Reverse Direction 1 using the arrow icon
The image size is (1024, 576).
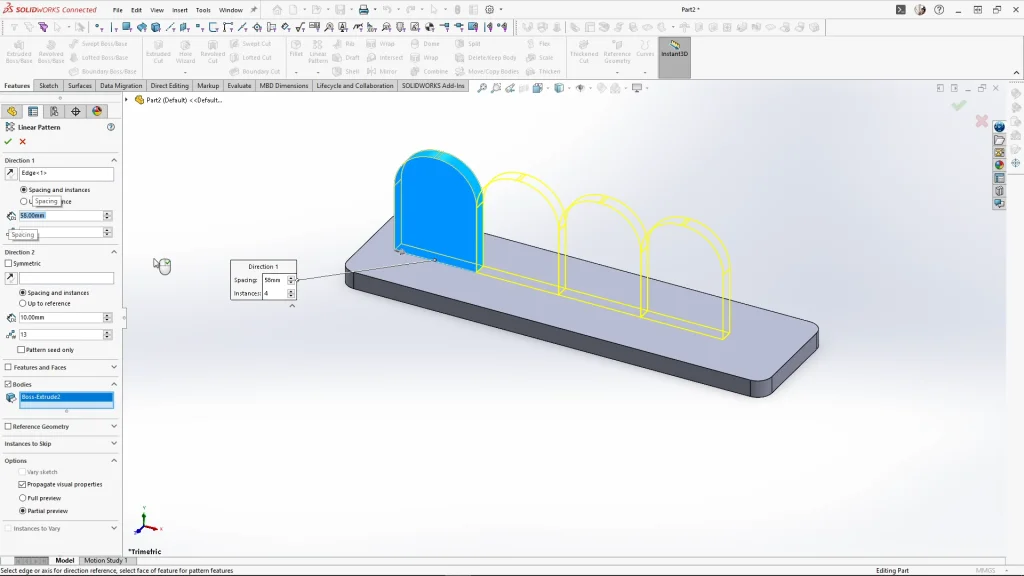click(11, 174)
